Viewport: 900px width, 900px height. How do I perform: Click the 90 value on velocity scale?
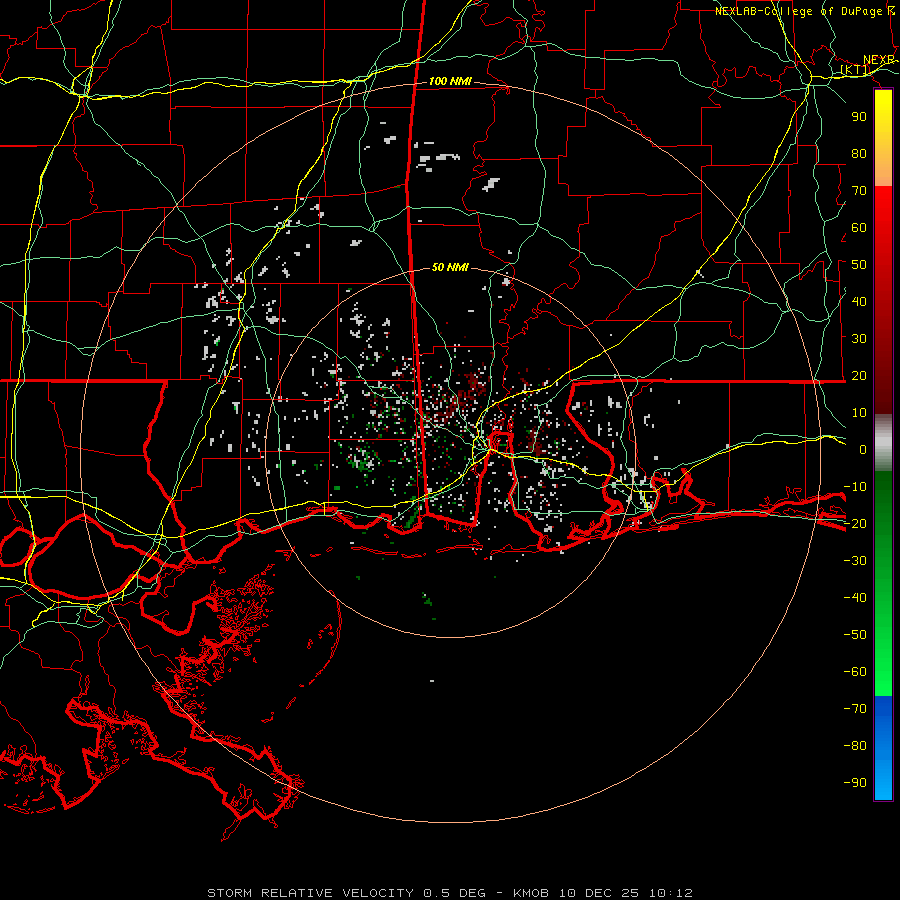(x=859, y=117)
